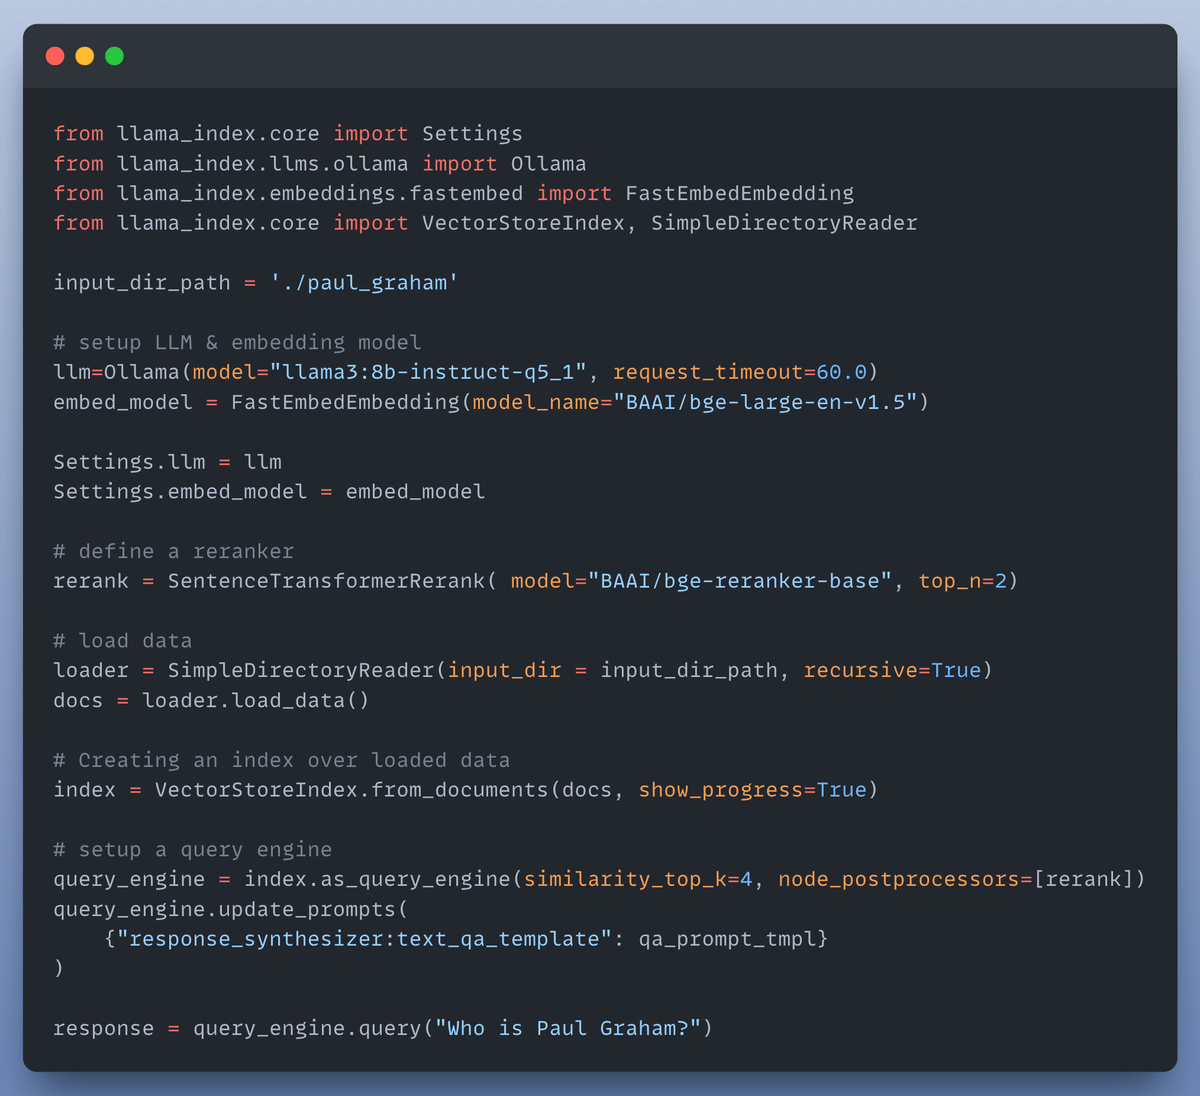Click the string "BAAI/bge-reranker-base"

pyautogui.click(x=740, y=581)
